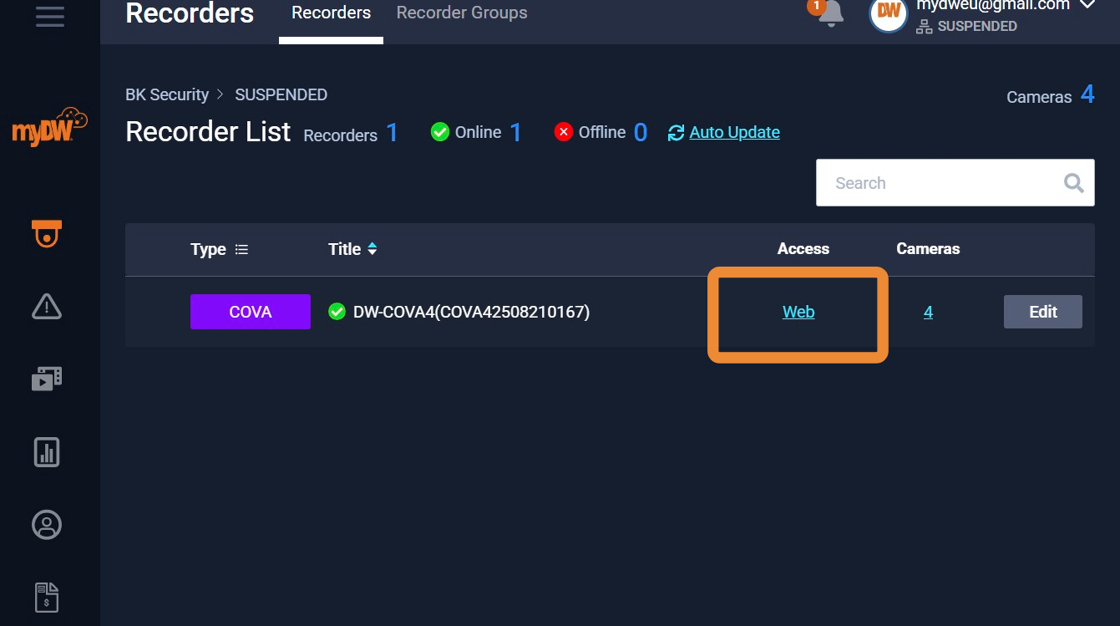1120x626 pixels.
Task: Click the Type column filter icon
Action: pos(242,249)
